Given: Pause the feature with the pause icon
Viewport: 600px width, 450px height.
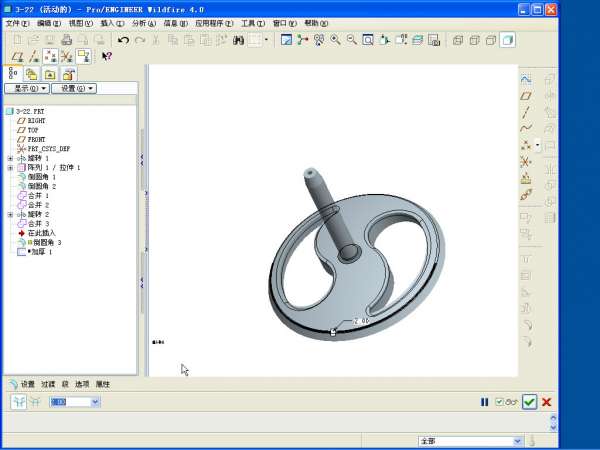Looking at the screenshot, I should point(485,402).
